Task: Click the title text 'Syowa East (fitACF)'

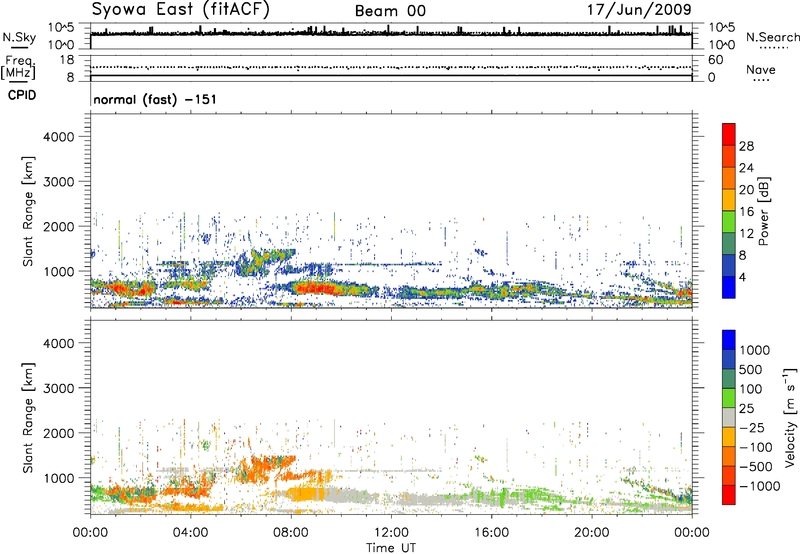Action: click(181, 9)
